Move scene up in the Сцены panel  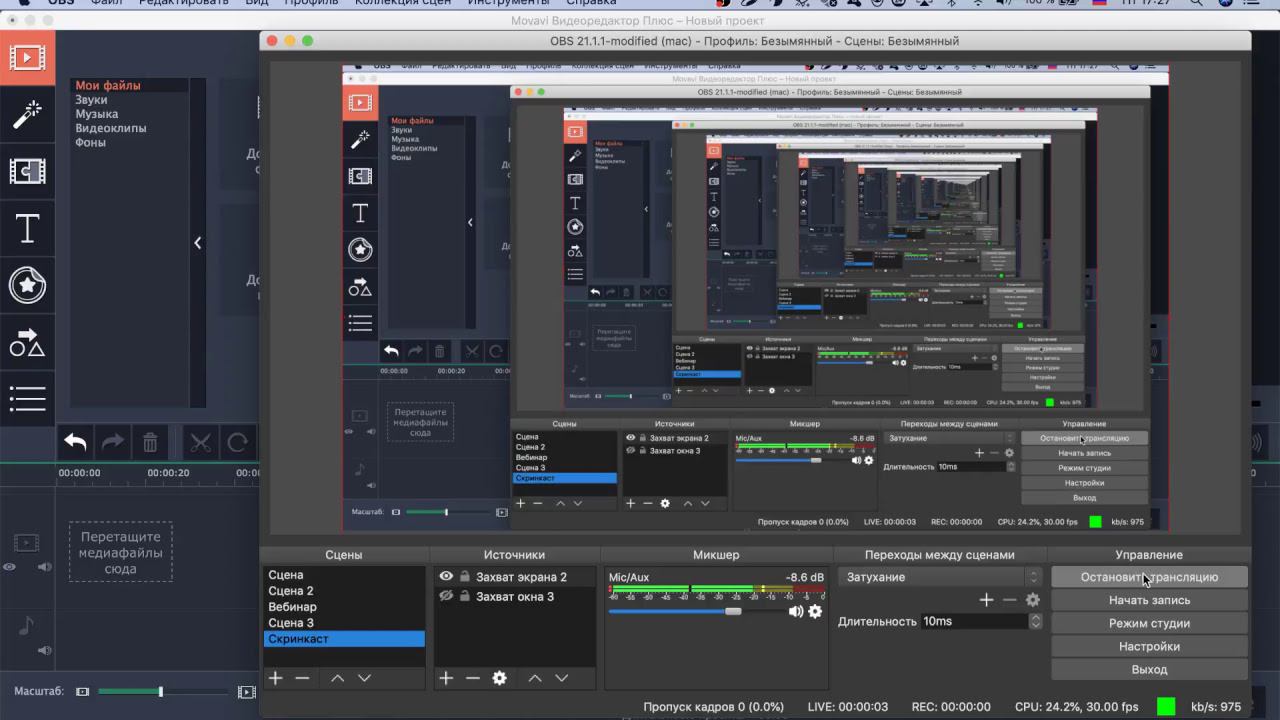337,678
